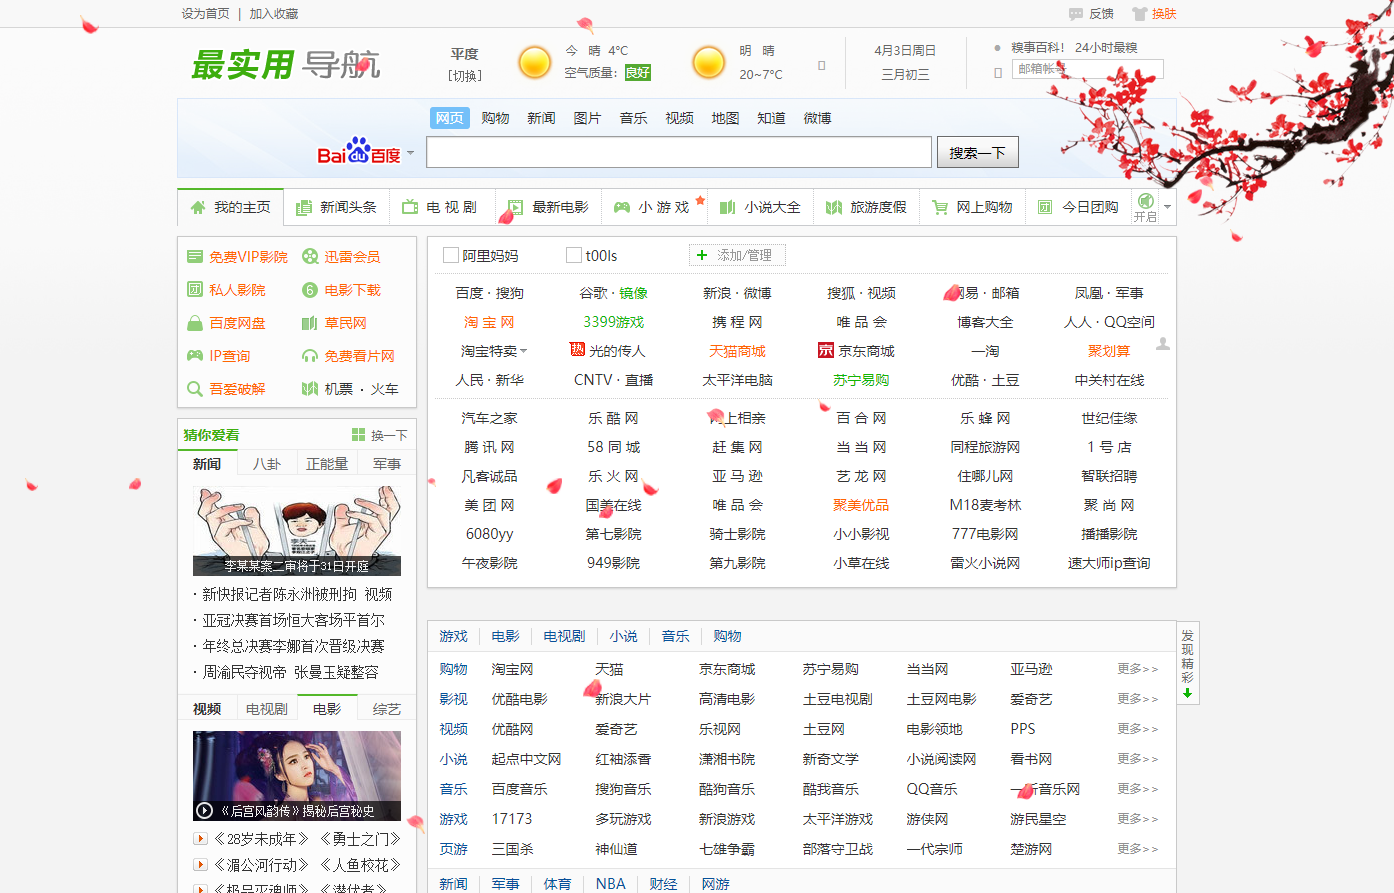
Task: Click the user avatar icon beside site grid
Action: tap(1163, 344)
